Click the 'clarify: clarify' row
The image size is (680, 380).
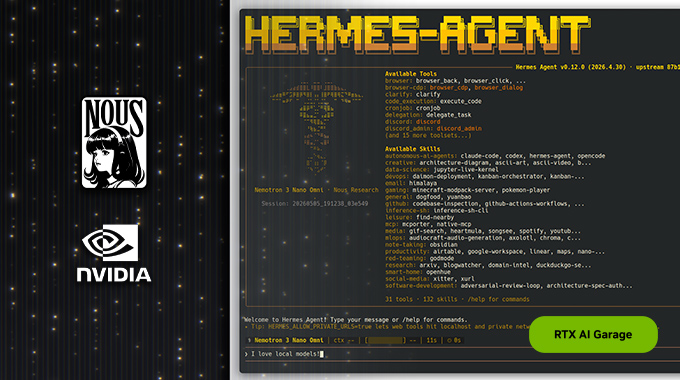point(412,95)
